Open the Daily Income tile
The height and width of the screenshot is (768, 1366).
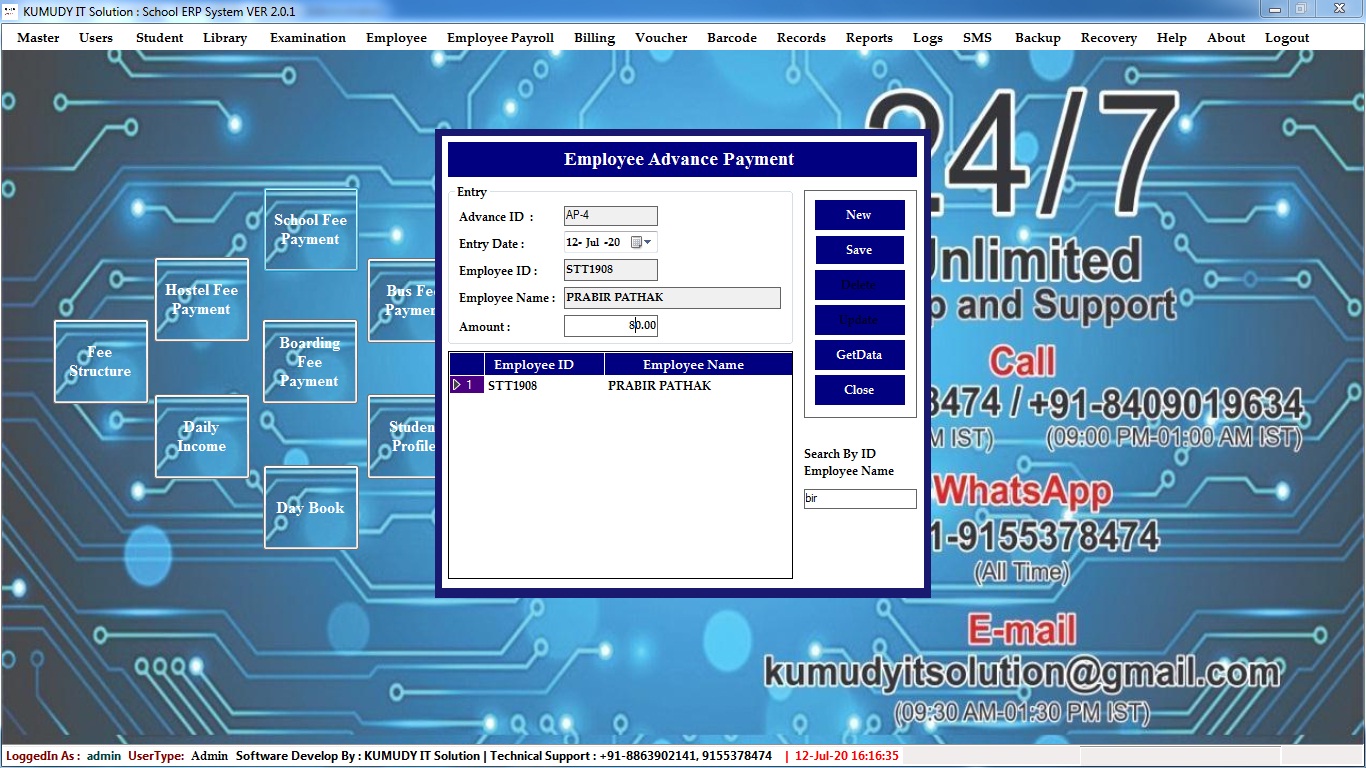tap(201, 437)
